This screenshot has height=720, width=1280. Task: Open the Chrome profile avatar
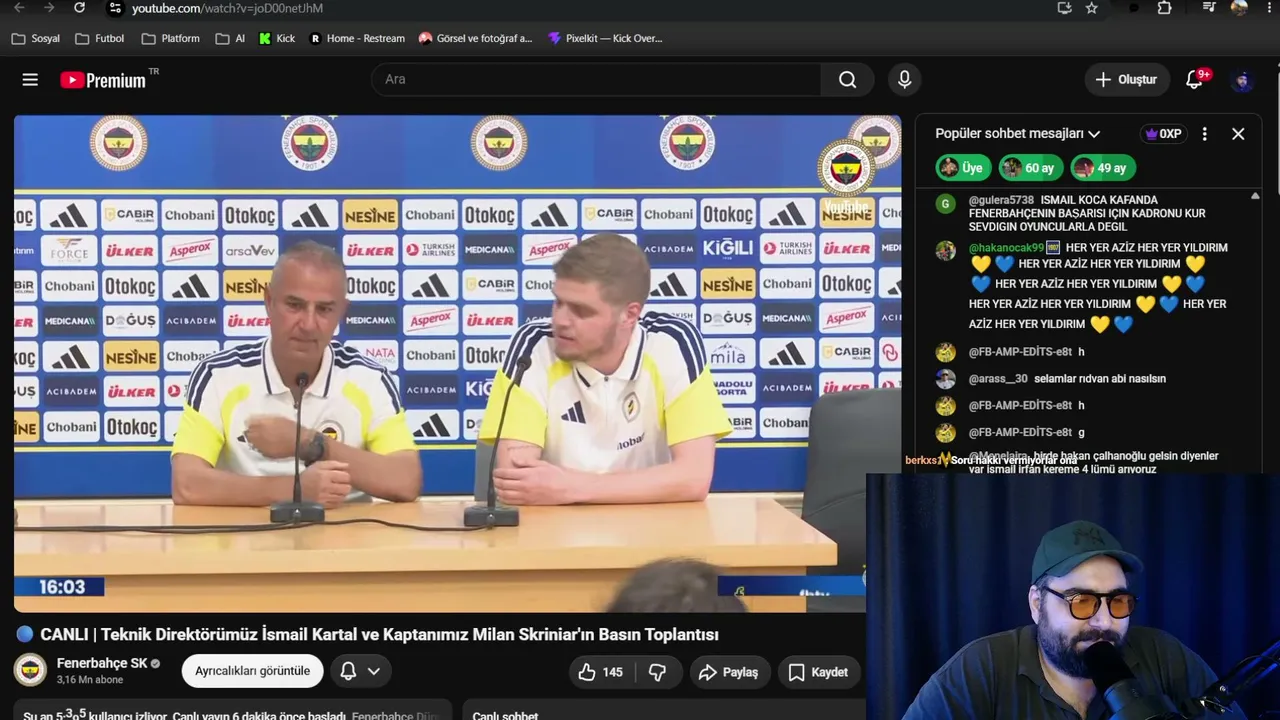(x=1239, y=8)
